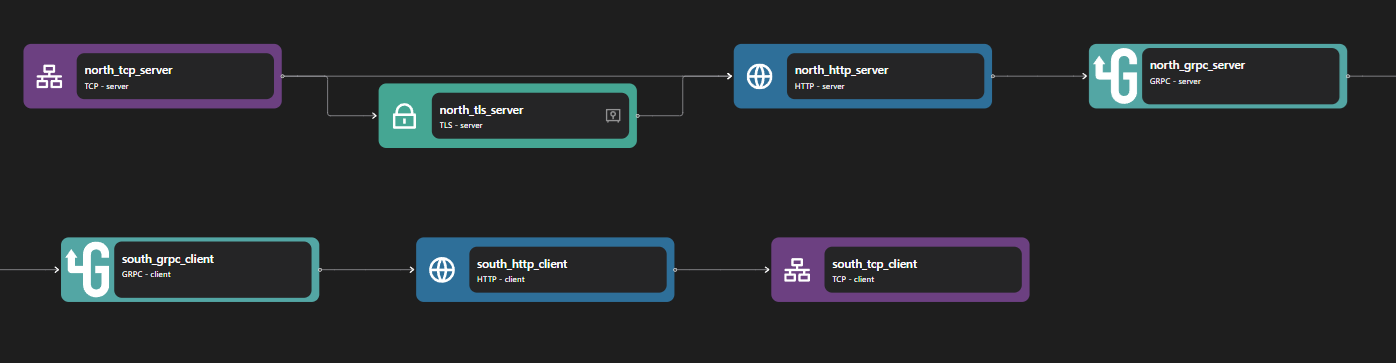Click the output port of north_tls_server
The width and height of the screenshot is (1396, 363).
(x=638, y=116)
